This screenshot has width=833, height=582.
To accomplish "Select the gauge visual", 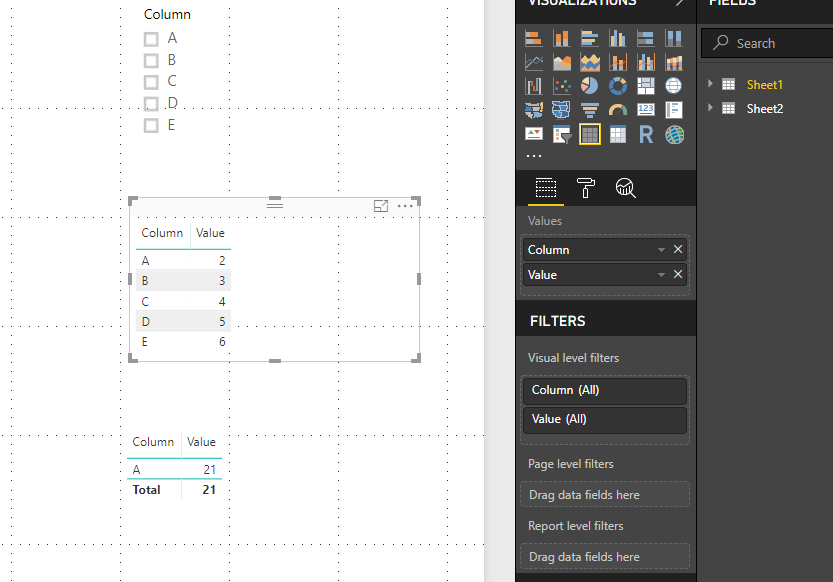I will click(618, 110).
